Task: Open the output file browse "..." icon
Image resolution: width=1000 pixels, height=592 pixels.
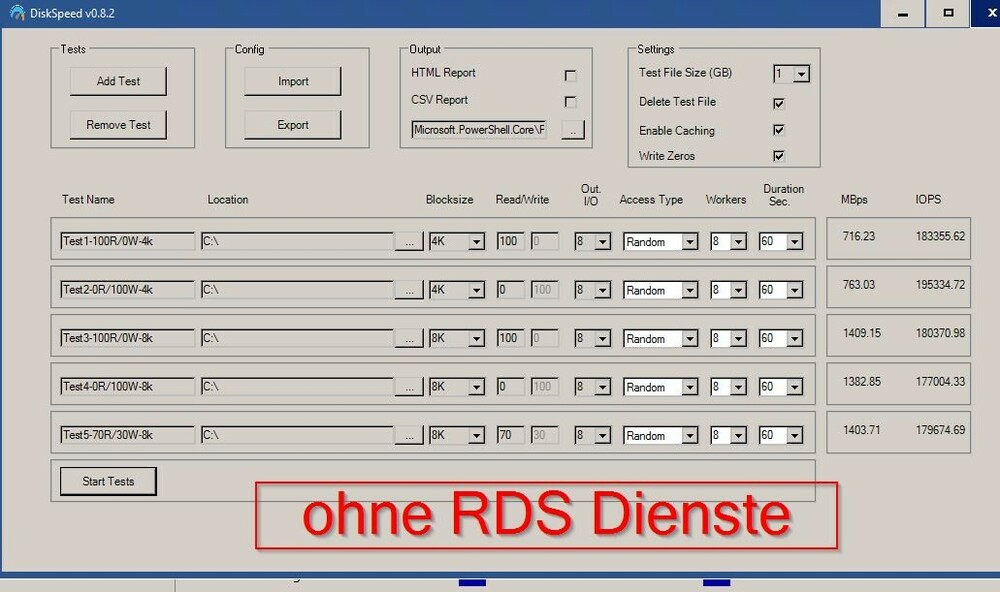Action: point(571,129)
